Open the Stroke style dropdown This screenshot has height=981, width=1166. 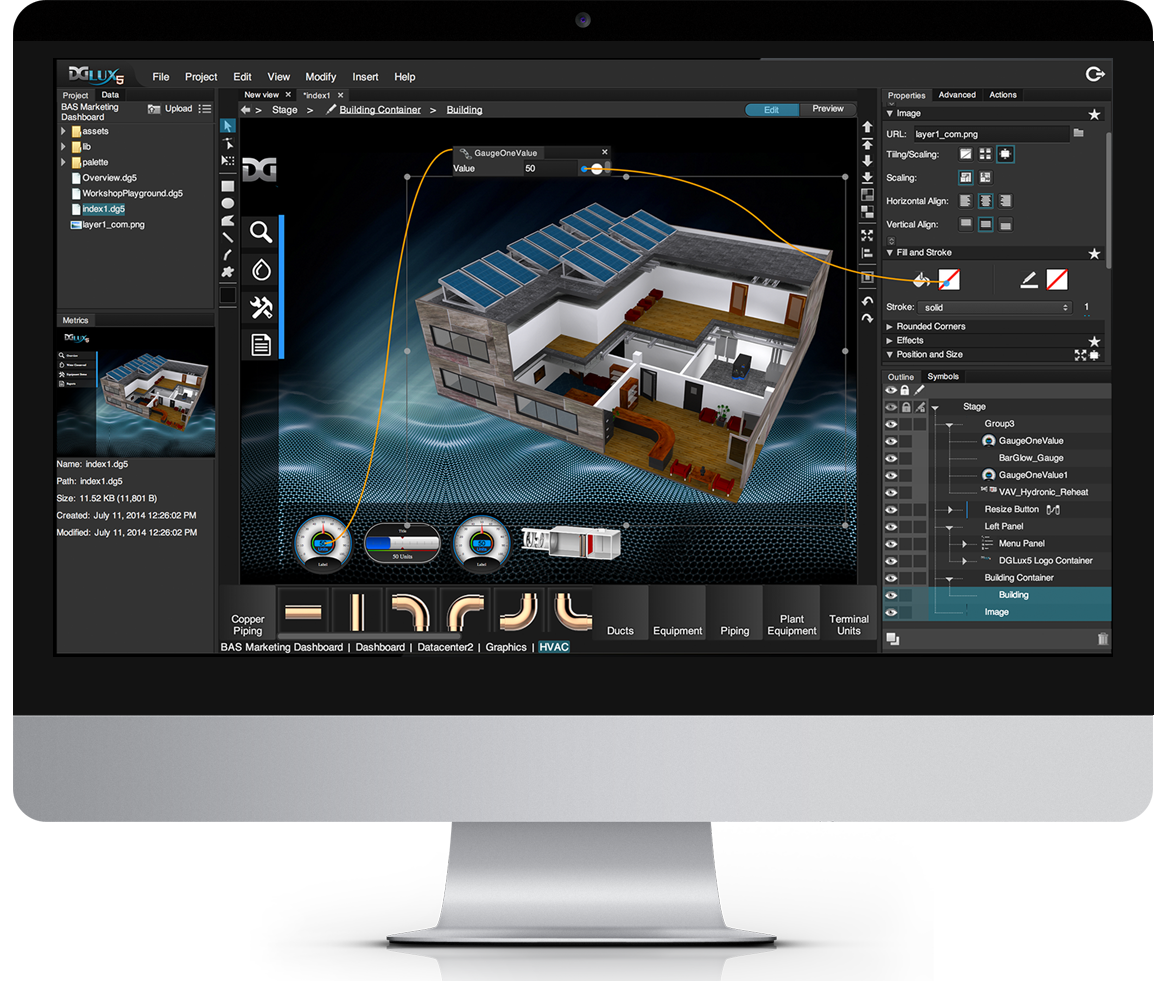coord(997,308)
